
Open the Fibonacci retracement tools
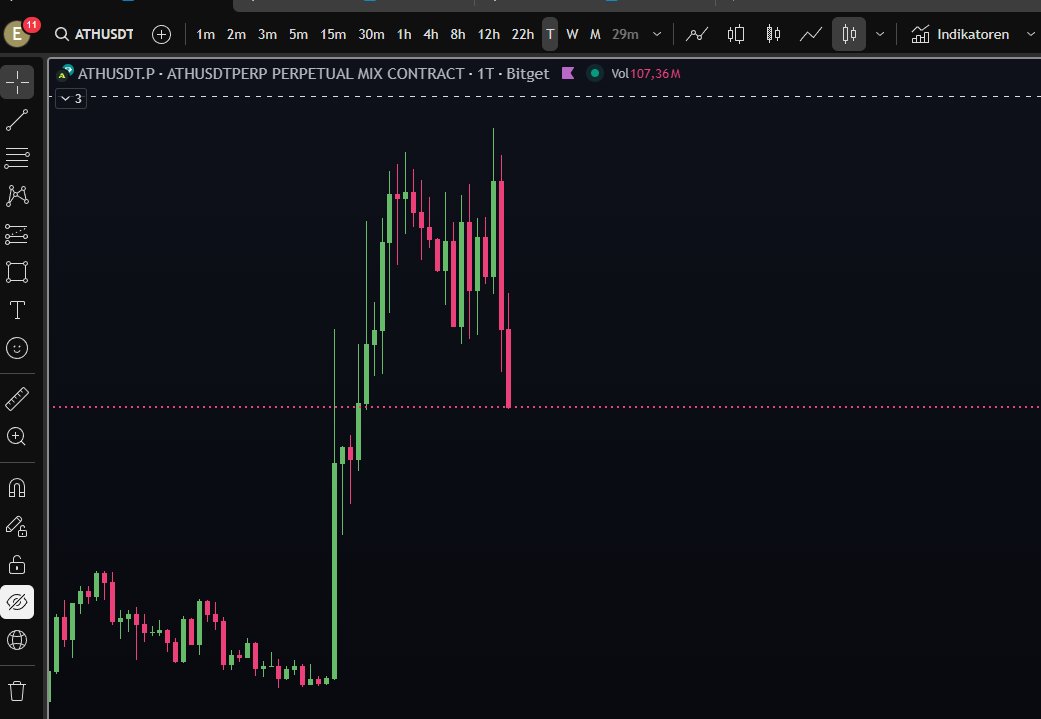(17, 158)
